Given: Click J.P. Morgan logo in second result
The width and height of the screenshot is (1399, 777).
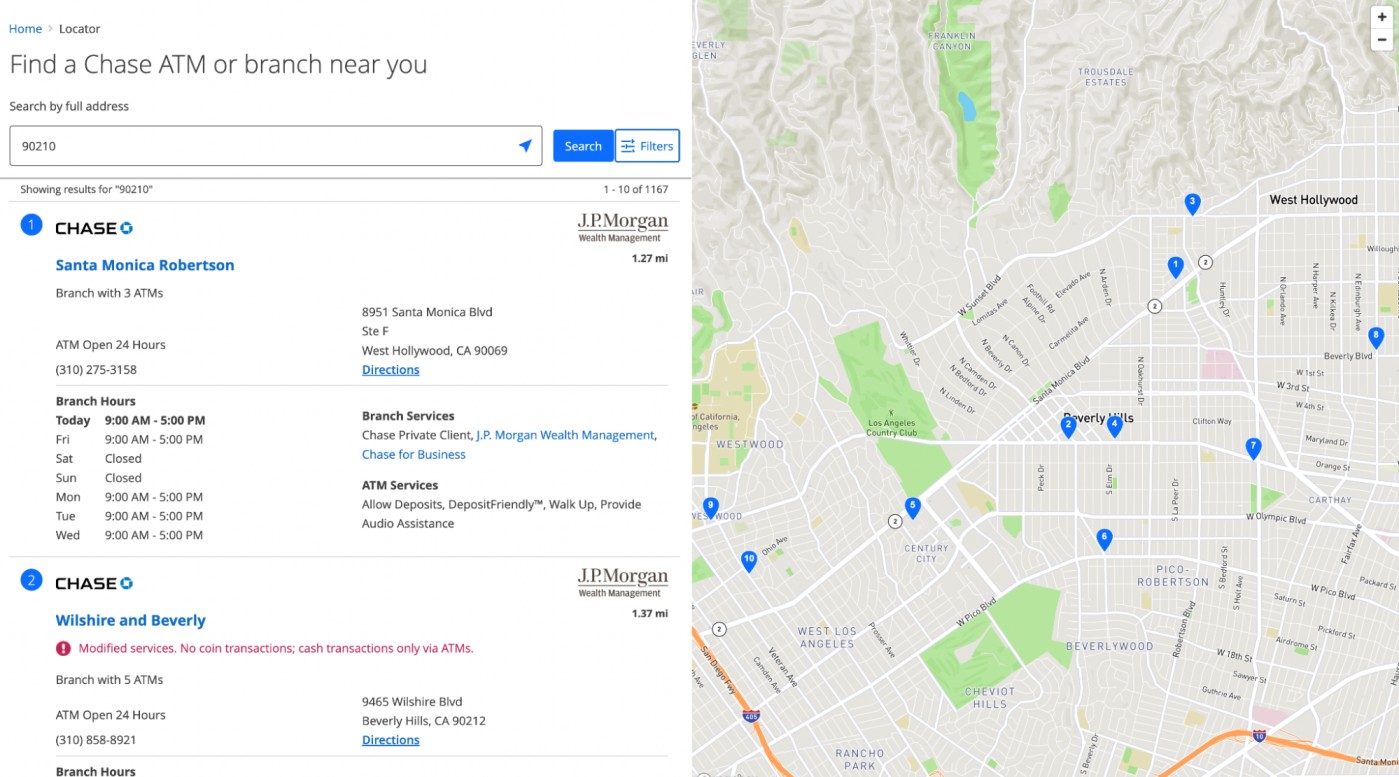Looking at the screenshot, I should point(622,582).
